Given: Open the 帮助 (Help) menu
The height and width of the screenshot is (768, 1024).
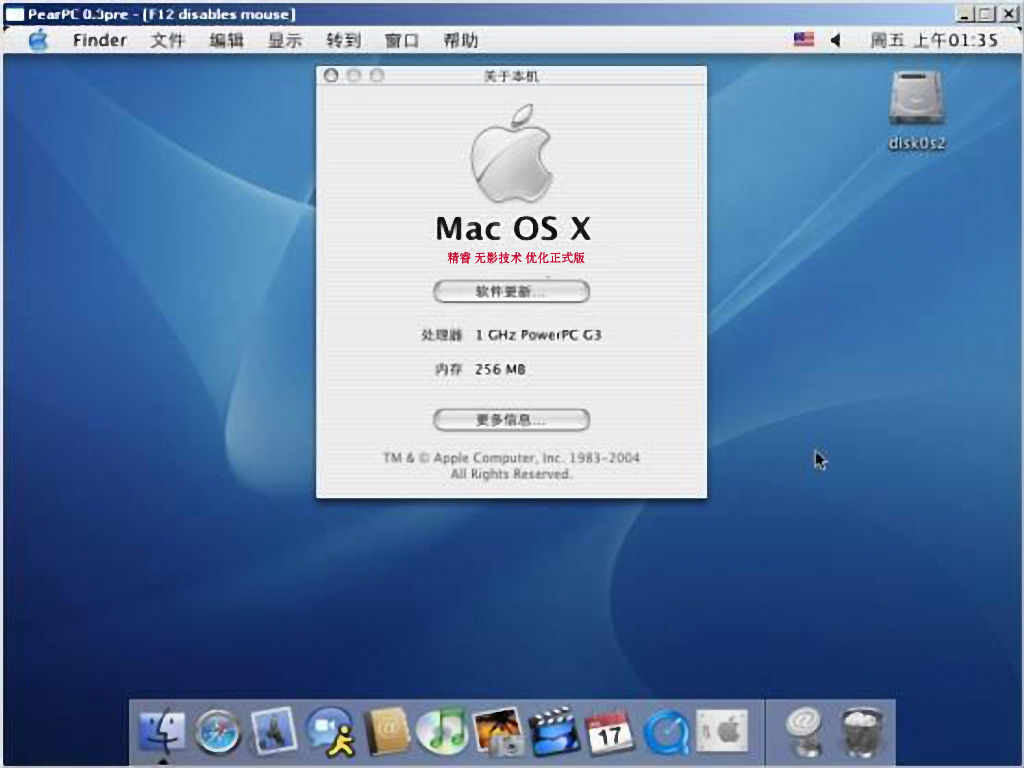Looking at the screenshot, I should coord(460,40).
